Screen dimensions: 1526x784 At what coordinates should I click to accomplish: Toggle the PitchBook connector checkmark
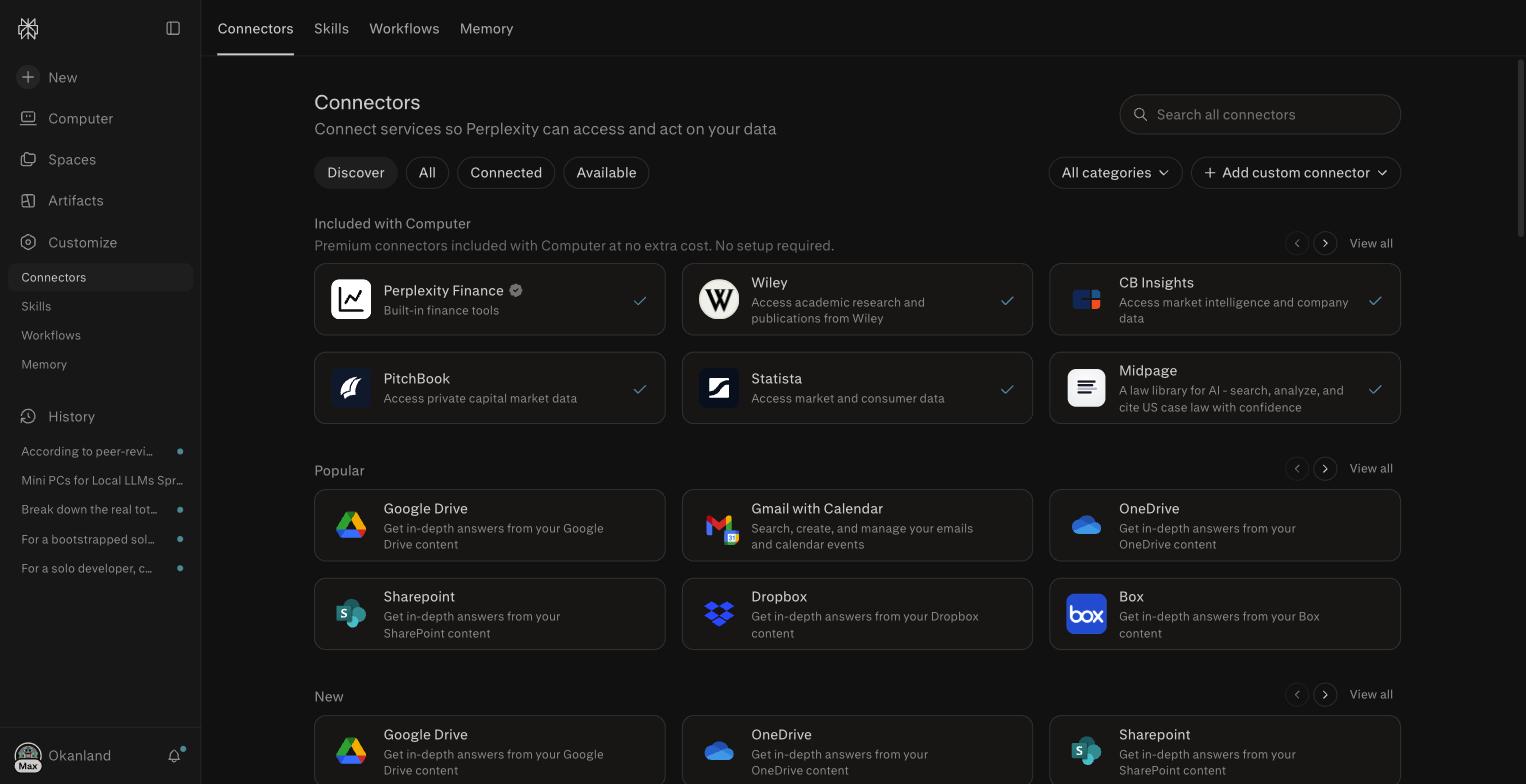click(x=640, y=389)
